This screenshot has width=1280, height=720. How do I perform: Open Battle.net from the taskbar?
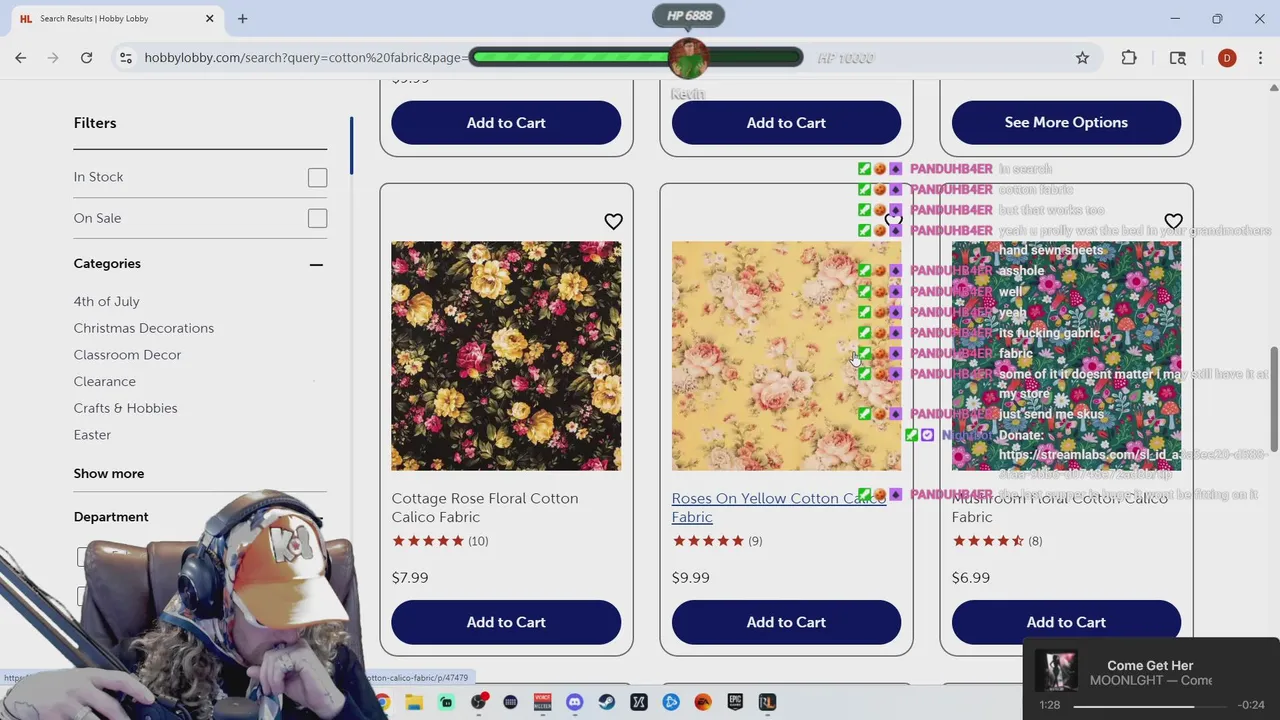coord(671,702)
